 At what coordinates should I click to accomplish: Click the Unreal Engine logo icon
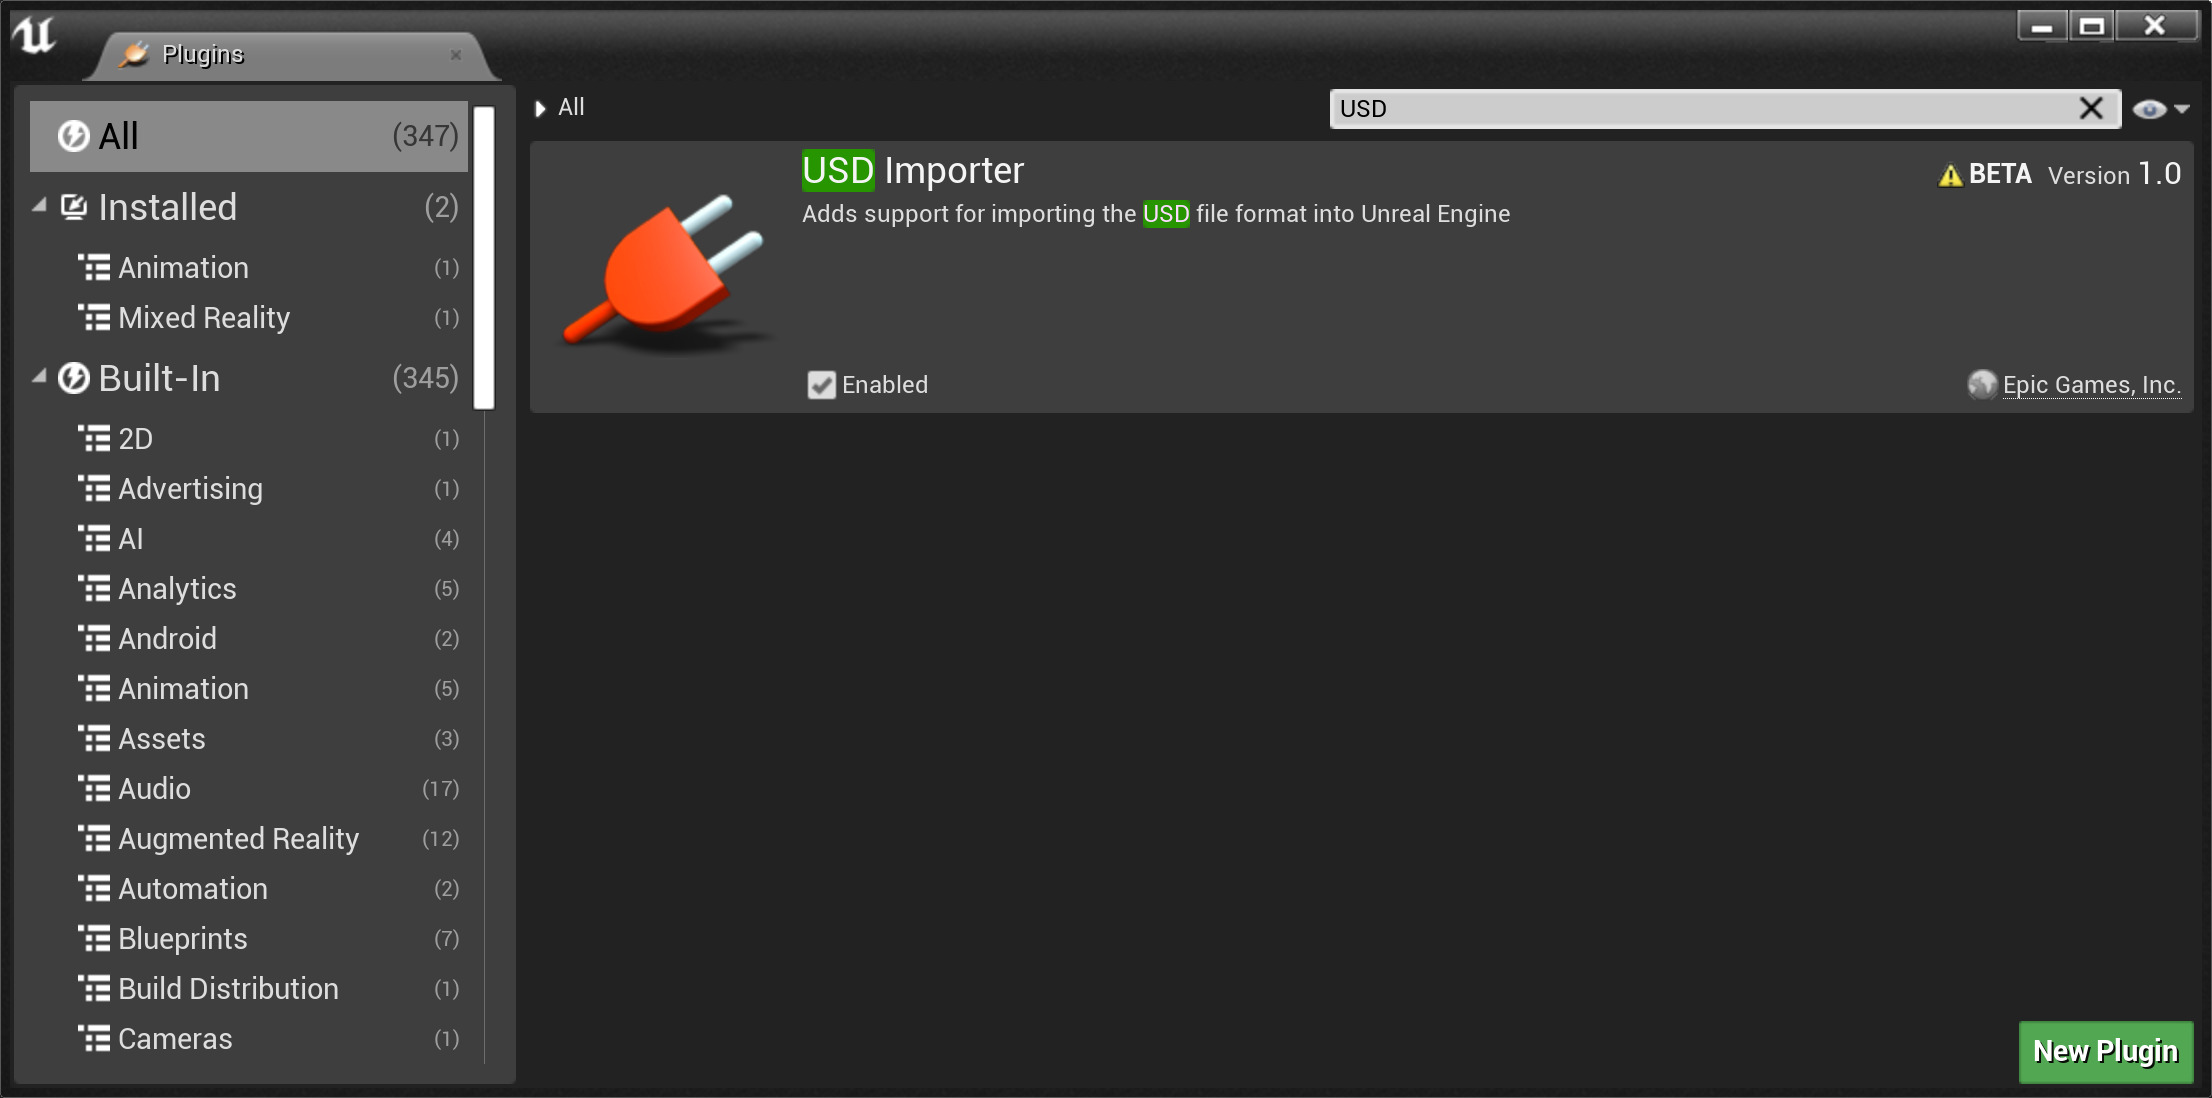click(34, 35)
